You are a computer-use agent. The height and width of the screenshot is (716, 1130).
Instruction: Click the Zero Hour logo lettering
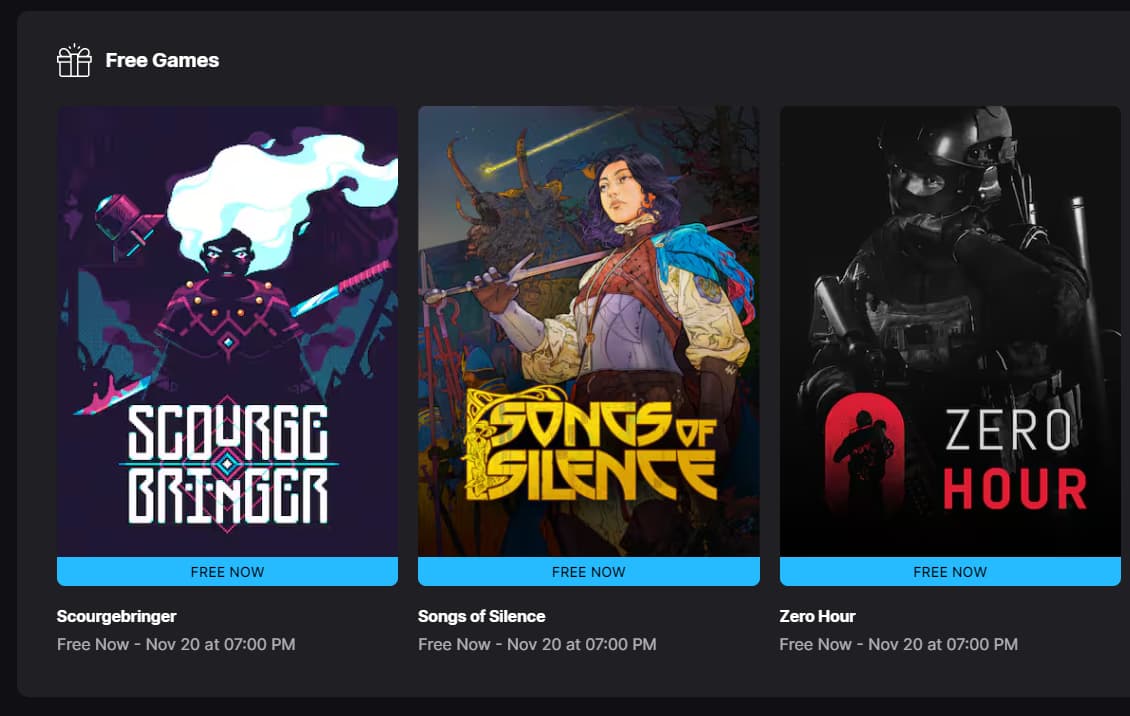pyautogui.click(x=1015, y=460)
